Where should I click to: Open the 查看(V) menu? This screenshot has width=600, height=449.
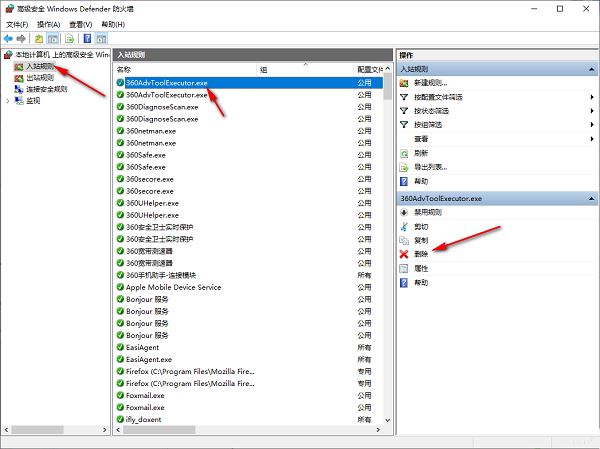coord(82,23)
